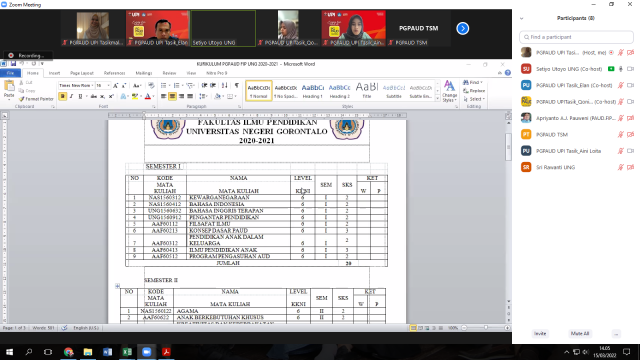
Task: Click the Decrease Indent icon
Action: pyautogui.click(x=204, y=85)
